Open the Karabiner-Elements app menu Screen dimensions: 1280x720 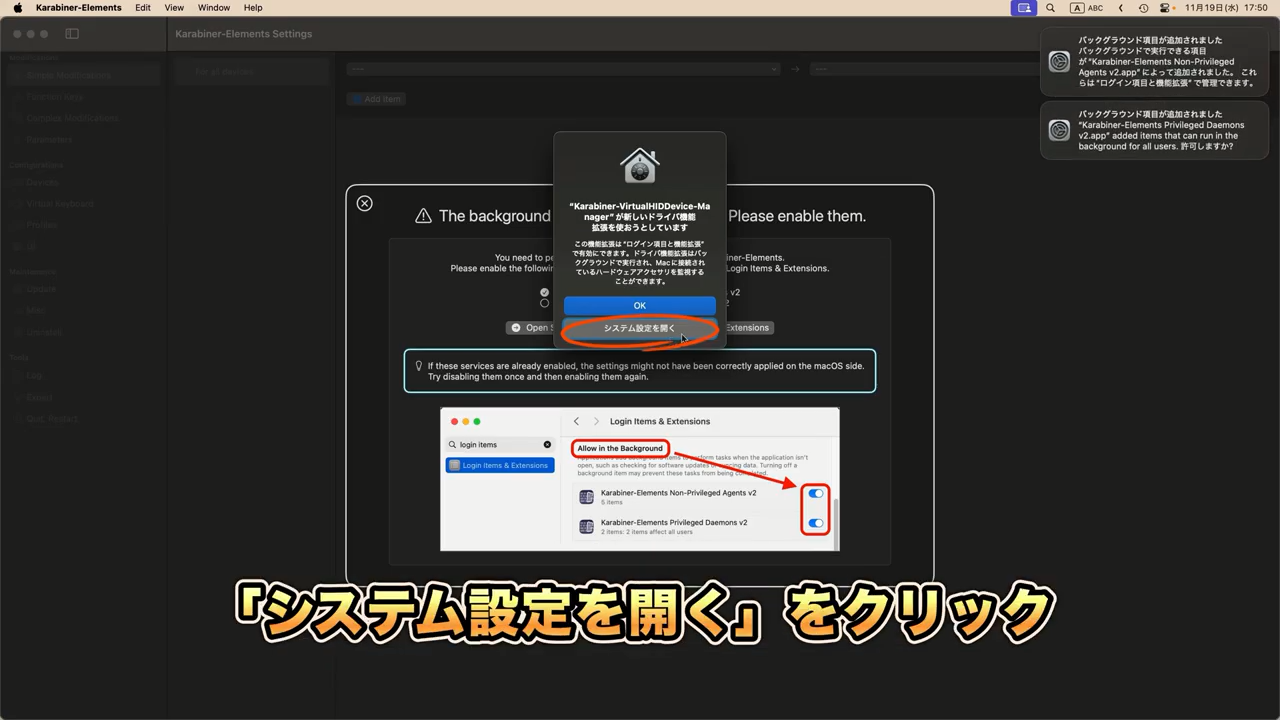pos(78,8)
